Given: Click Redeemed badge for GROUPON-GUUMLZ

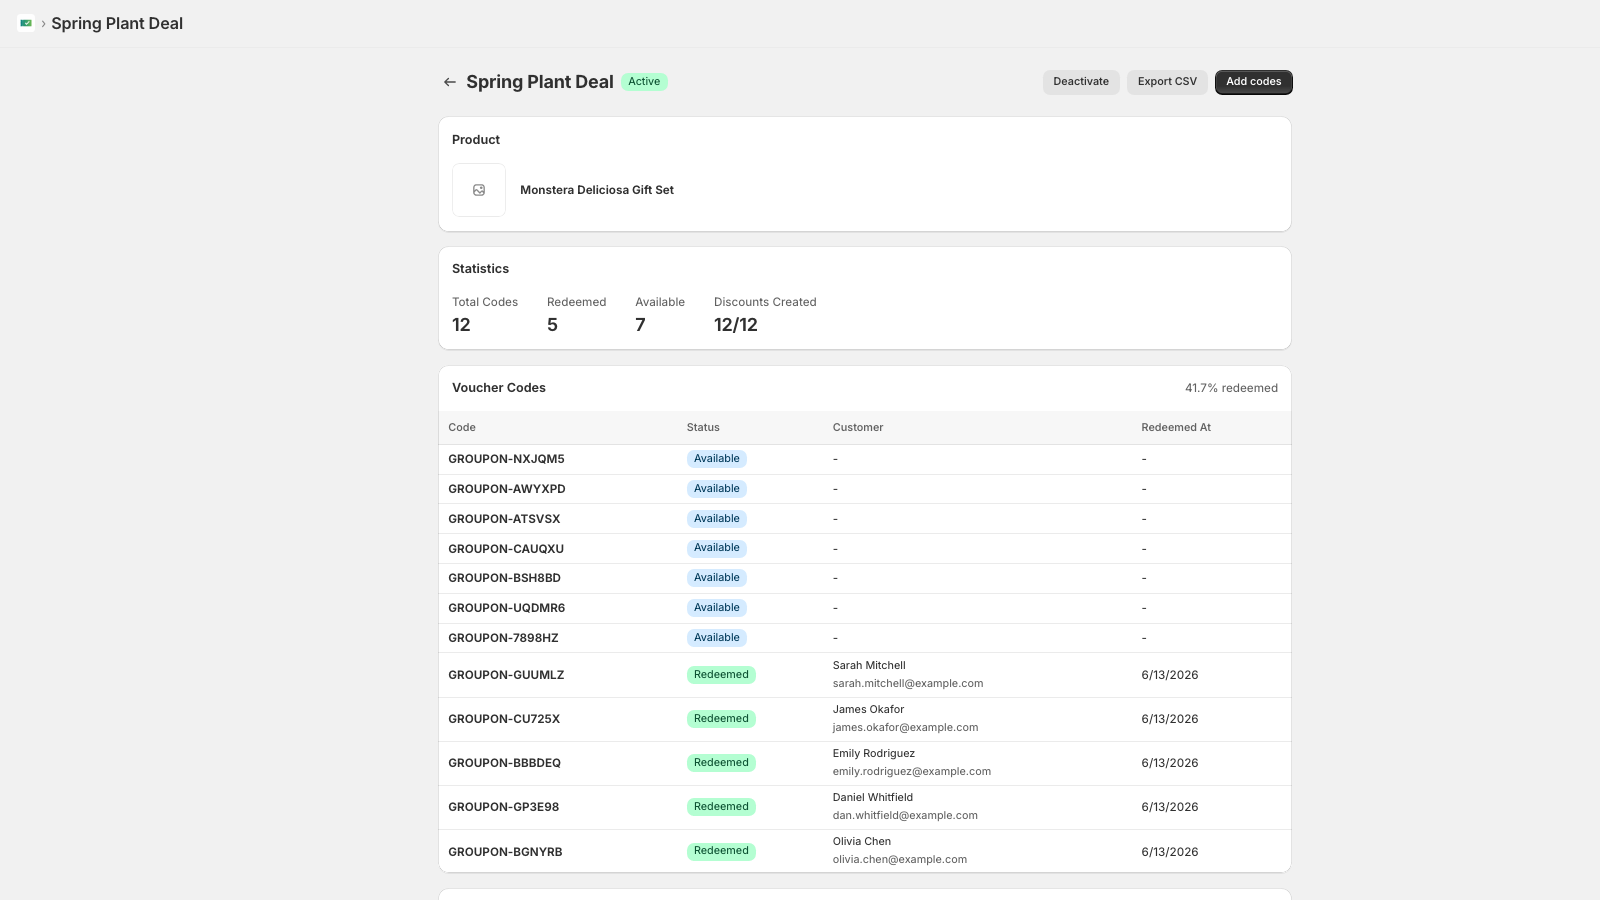Looking at the screenshot, I should 721,675.
